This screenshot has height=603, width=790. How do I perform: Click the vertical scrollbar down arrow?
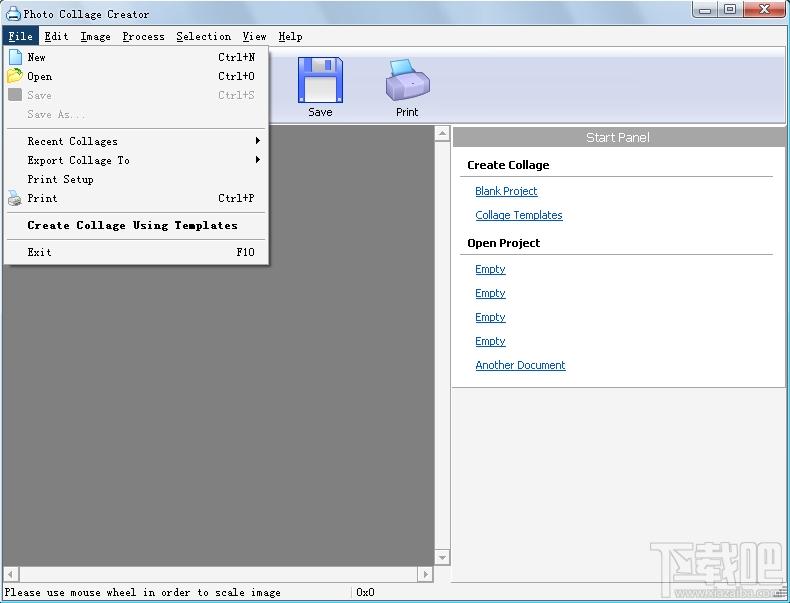click(442, 557)
